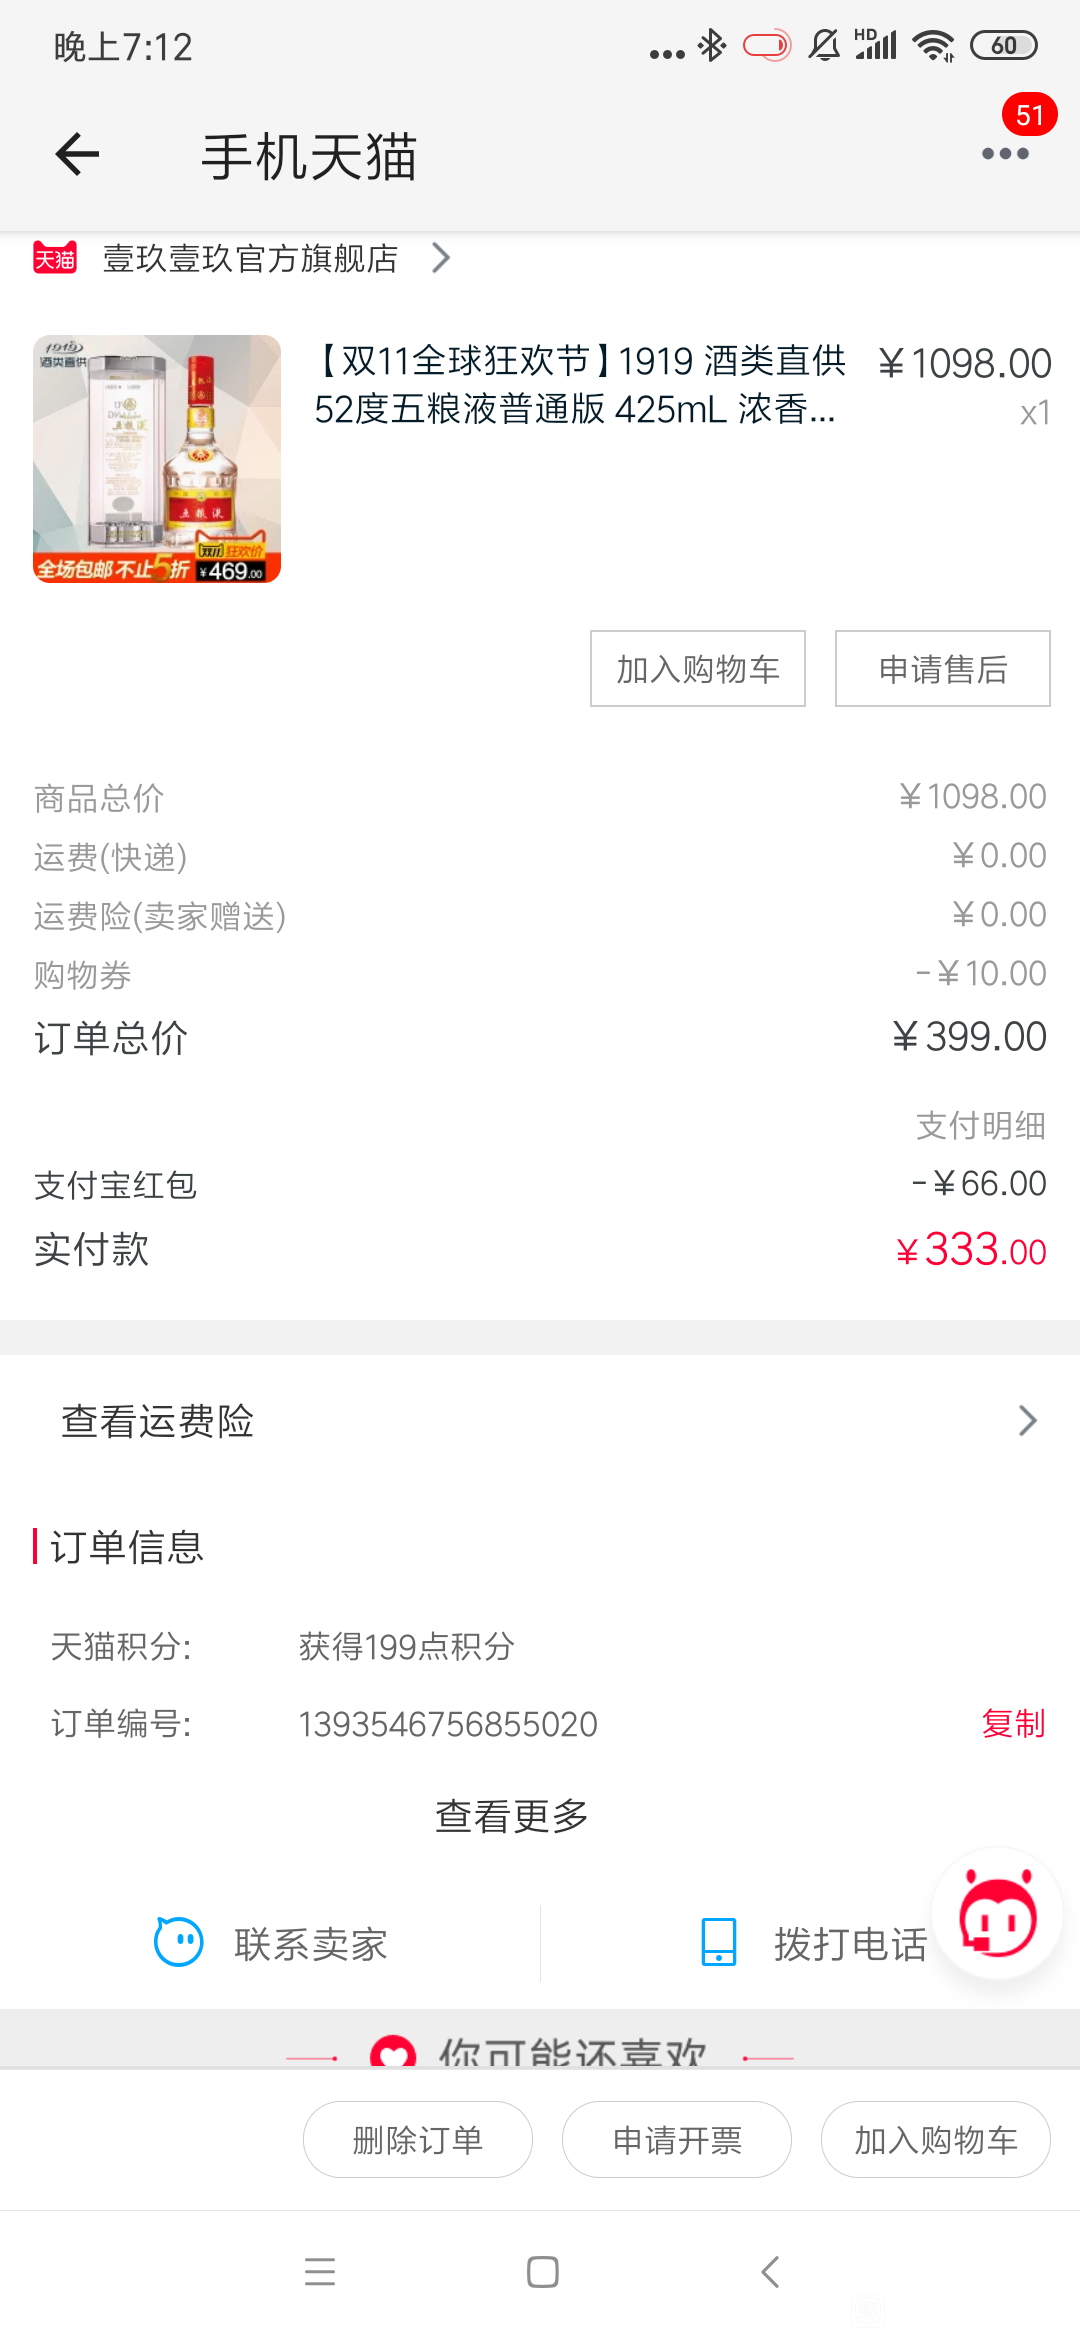Open store page via chevron next to 壹玖壹玖官方旗舰店

pyautogui.click(x=441, y=258)
